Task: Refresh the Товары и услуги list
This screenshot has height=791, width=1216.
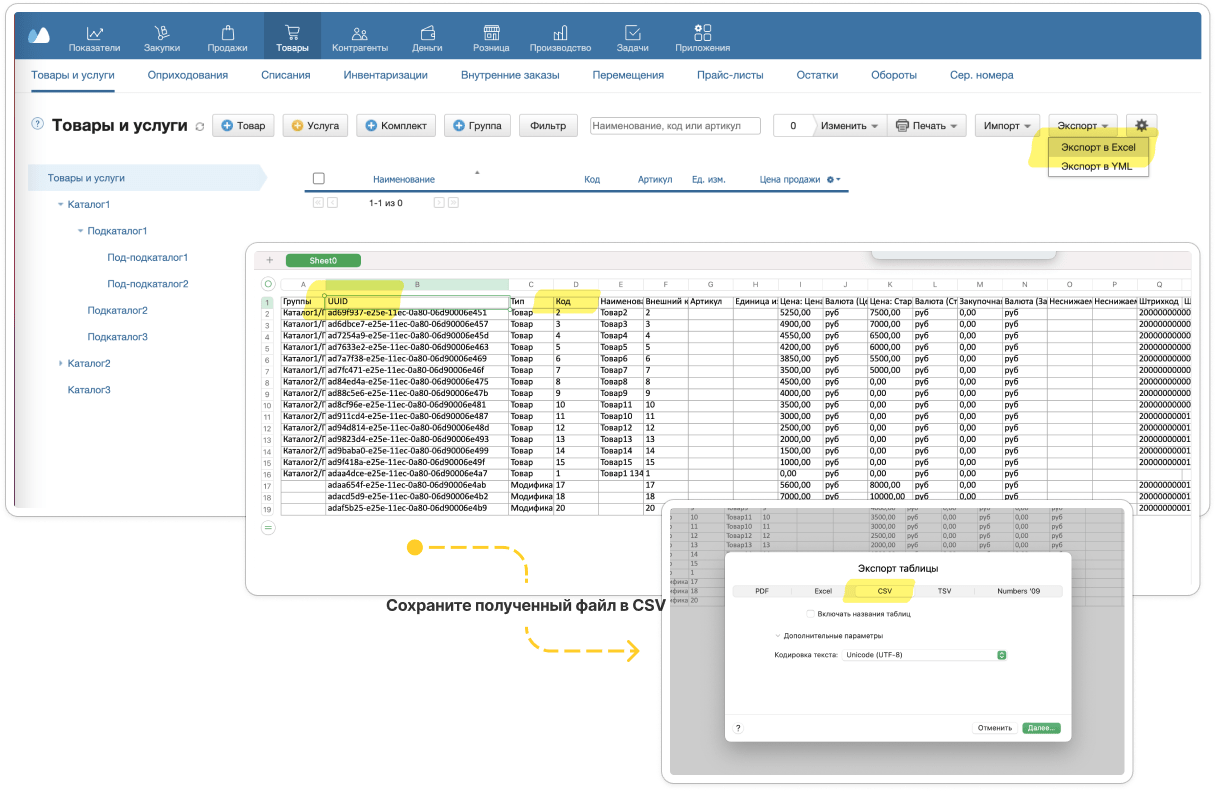Action: 200,127
